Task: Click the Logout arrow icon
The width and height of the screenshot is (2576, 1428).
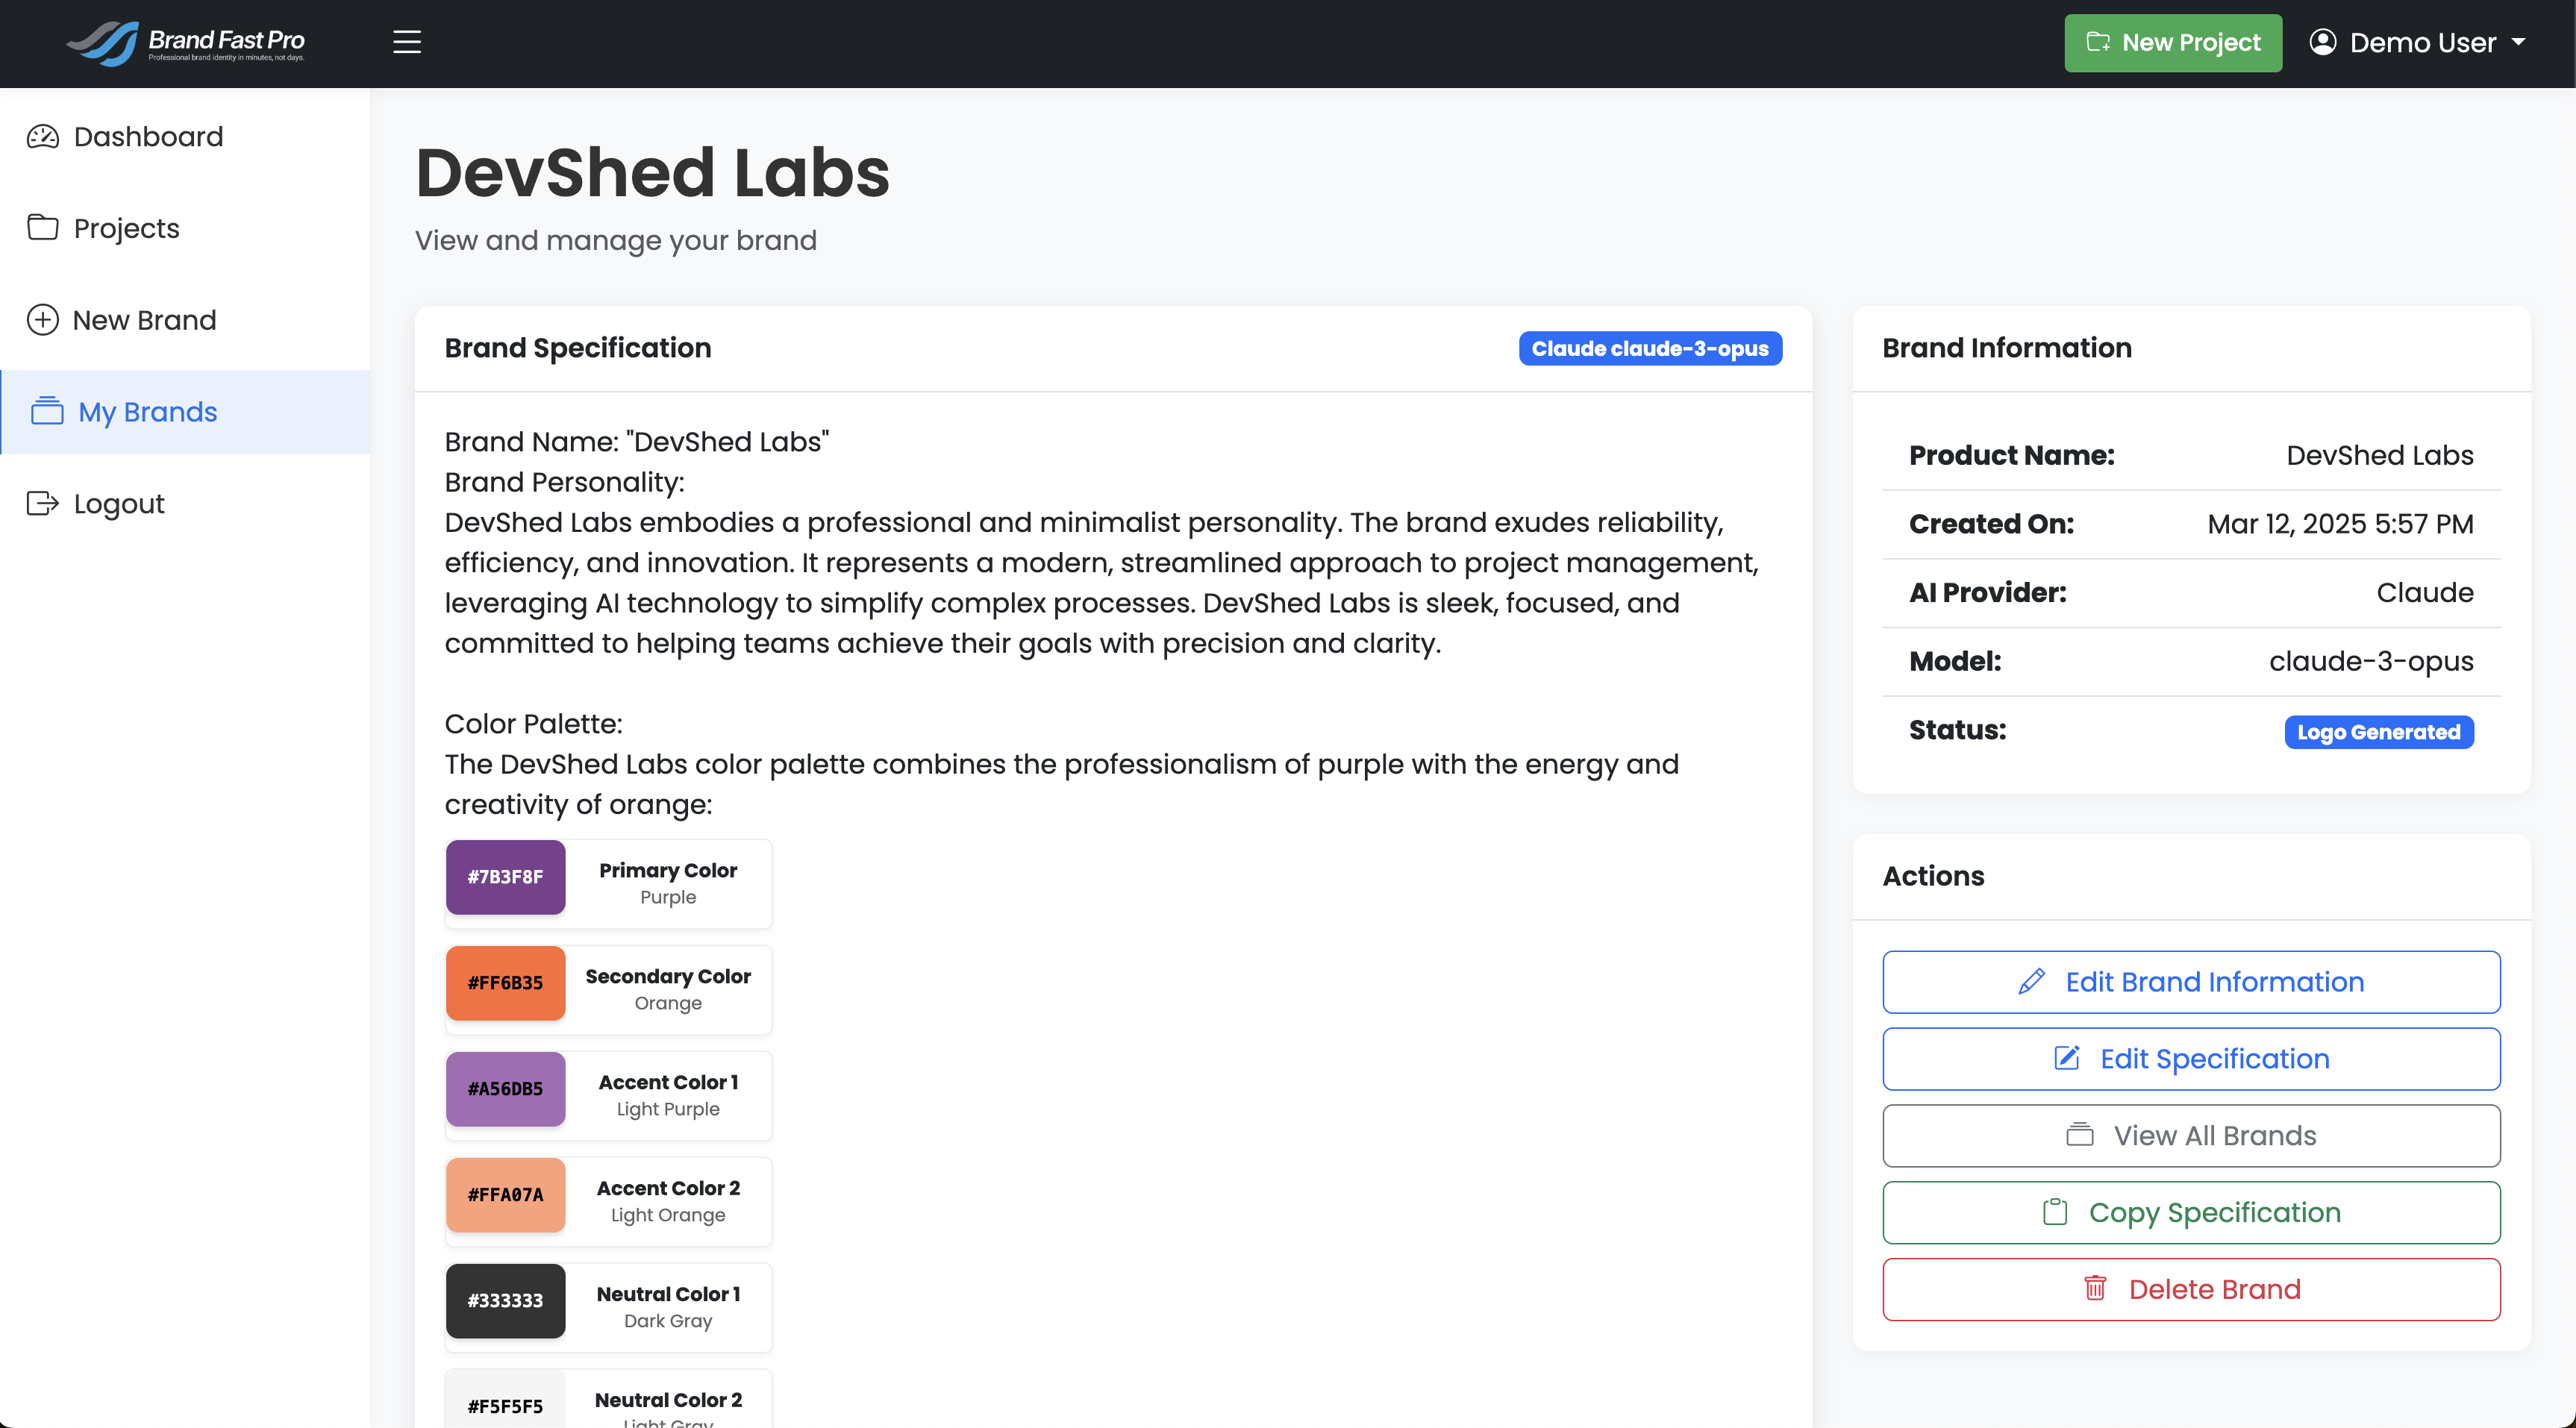Action: 43,503
